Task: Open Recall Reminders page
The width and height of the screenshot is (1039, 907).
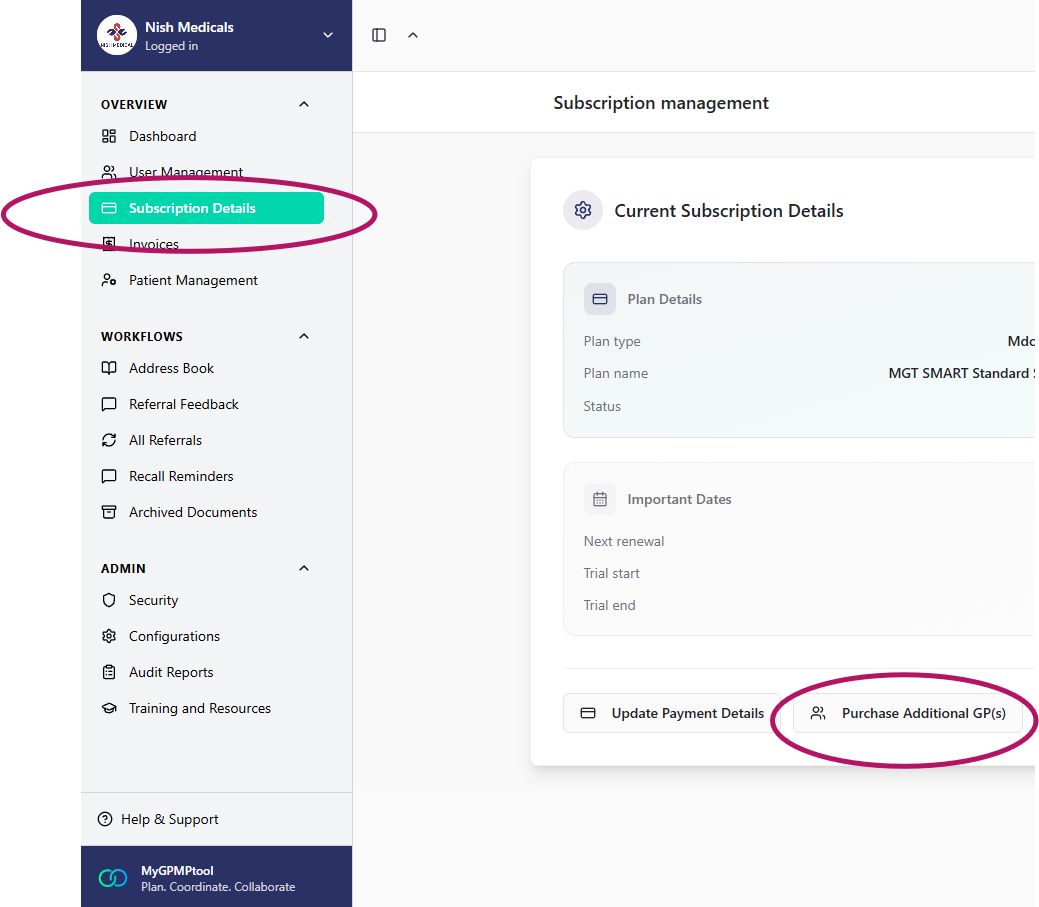Action: (181, 476)
